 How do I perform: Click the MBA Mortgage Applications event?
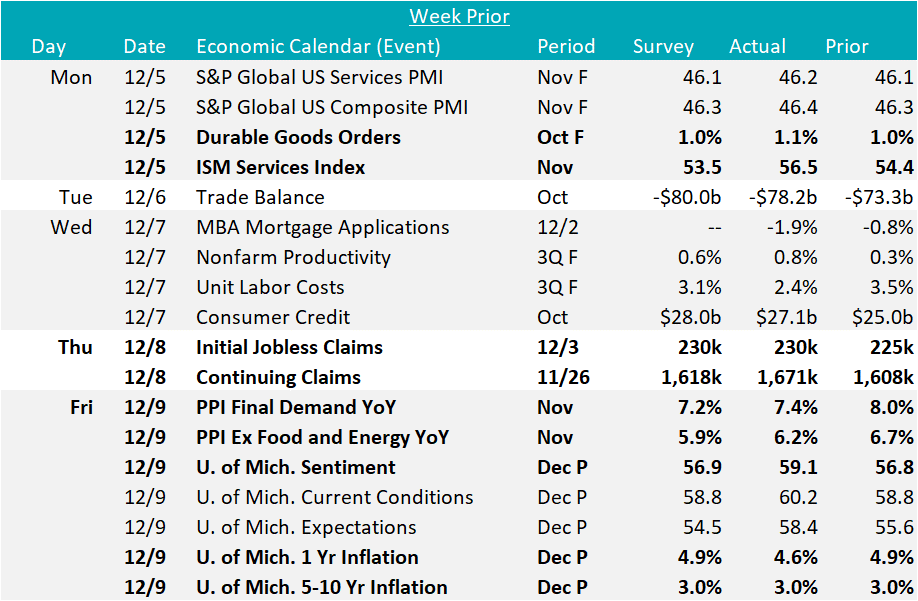(322, 227)
